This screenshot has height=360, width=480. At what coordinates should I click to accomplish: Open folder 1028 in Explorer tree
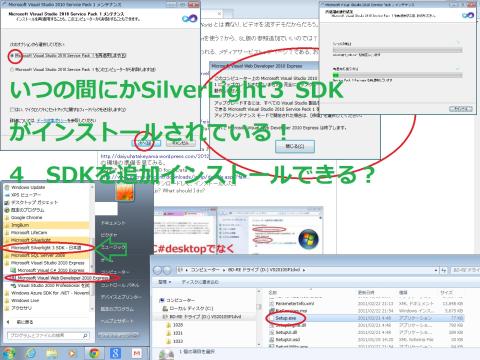[x=174, y=325]
